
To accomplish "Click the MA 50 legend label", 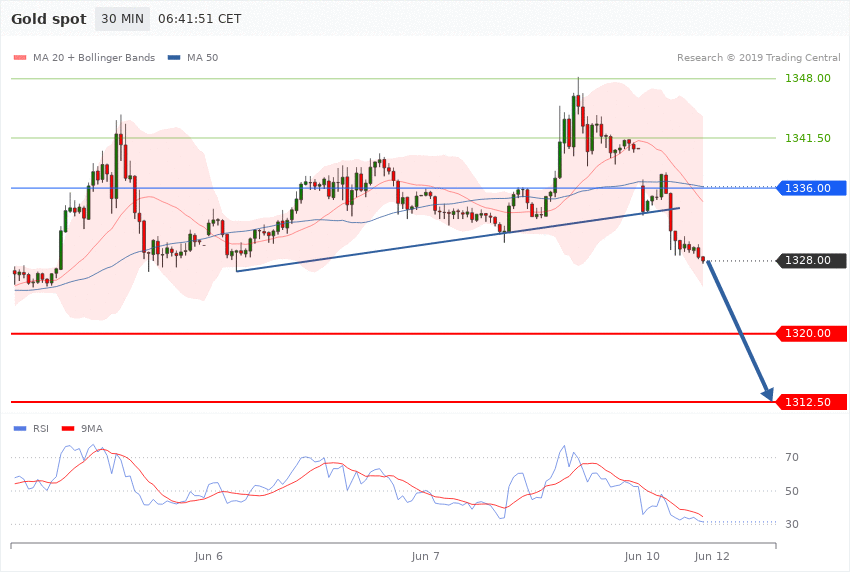I will pos(202,57).
